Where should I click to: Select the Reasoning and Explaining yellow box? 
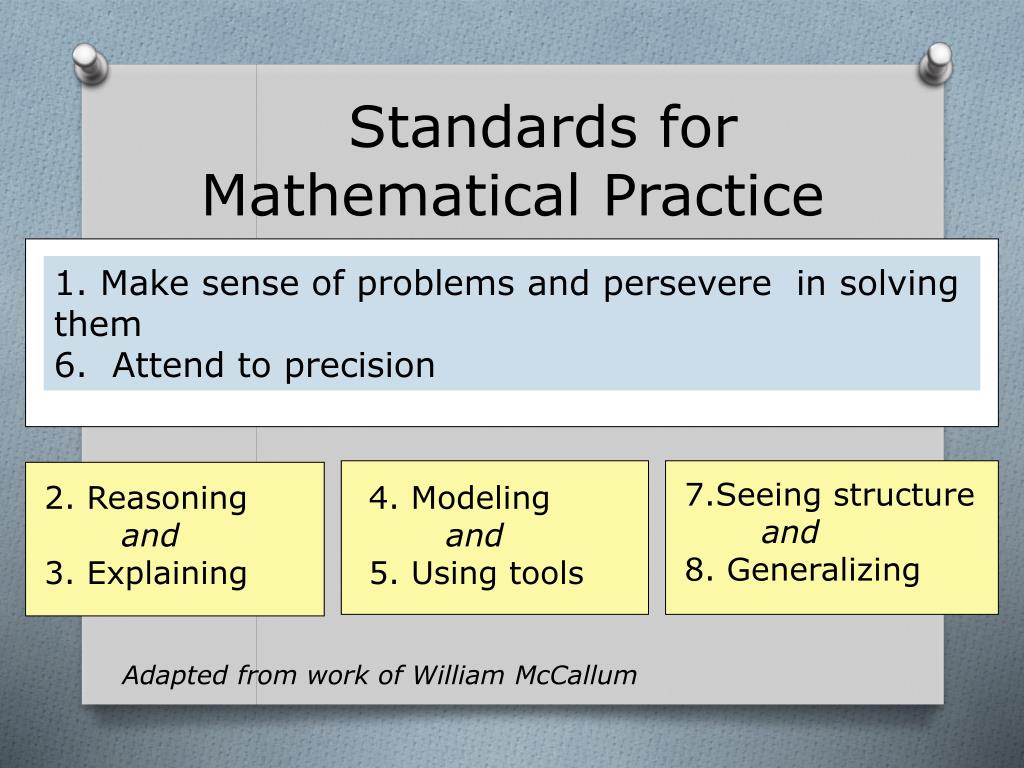[x=174, y=539]
